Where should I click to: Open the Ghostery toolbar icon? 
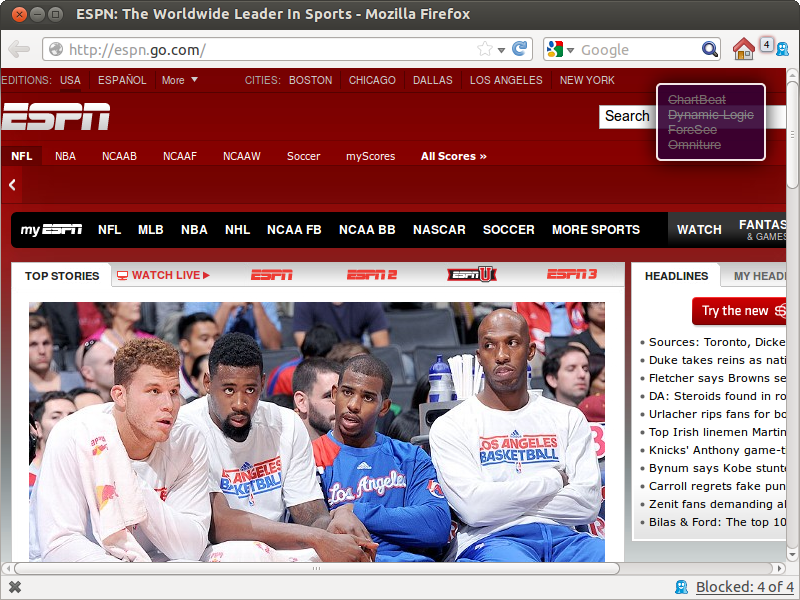coord(781,49)
